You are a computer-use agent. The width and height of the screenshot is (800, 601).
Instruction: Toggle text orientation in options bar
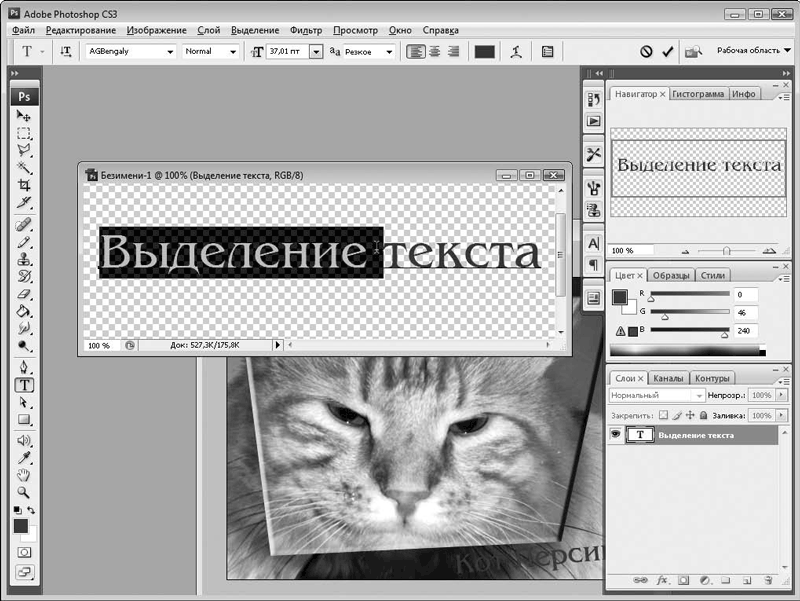(66, 52)
